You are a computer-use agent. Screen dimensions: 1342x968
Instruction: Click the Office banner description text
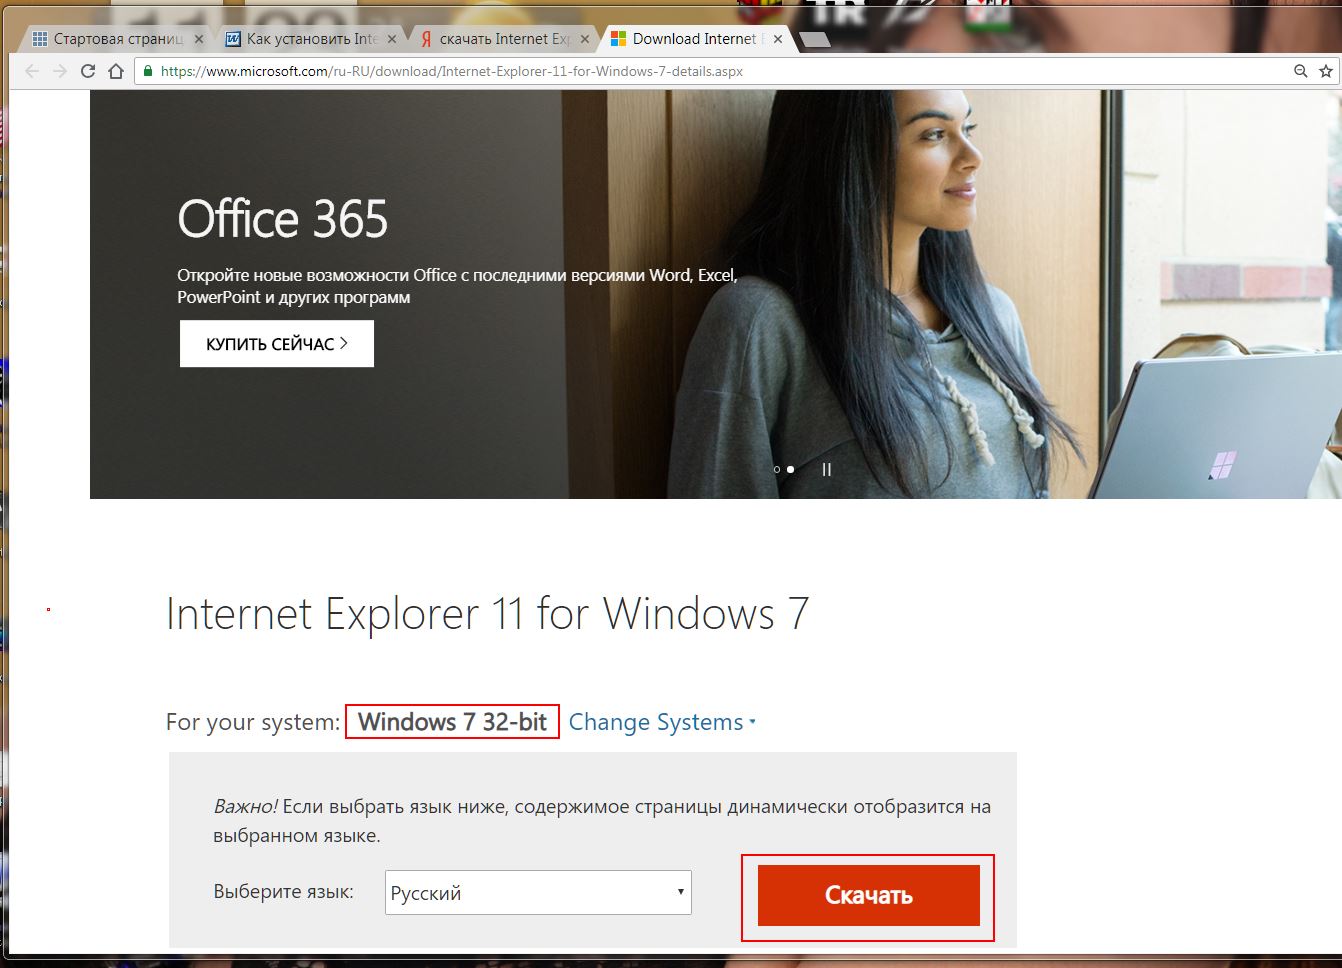(457, 286)
